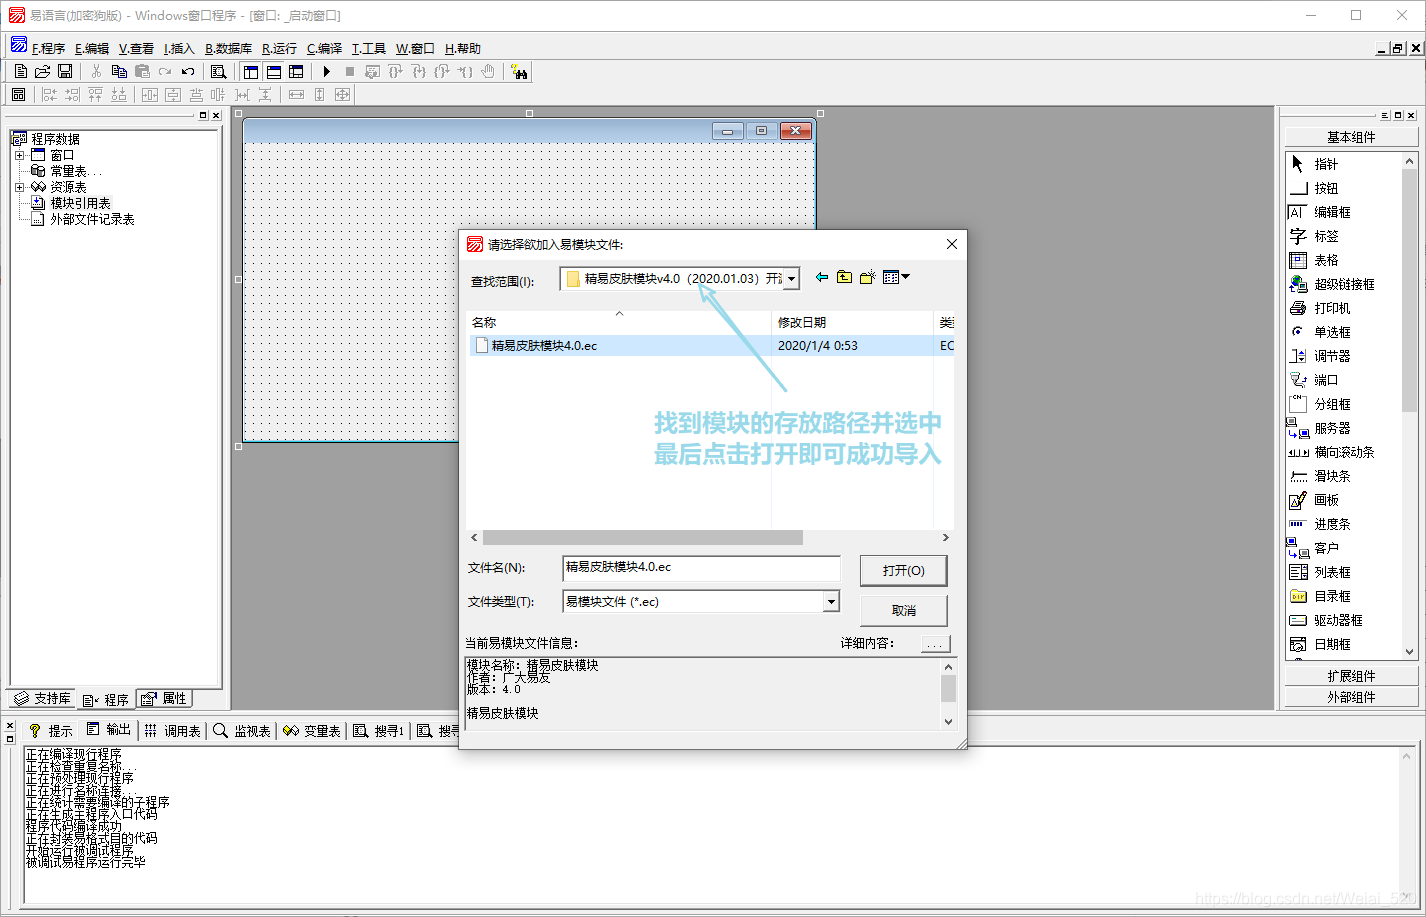Click the 基本组件 panel header button

click(x=1351, y=137)
